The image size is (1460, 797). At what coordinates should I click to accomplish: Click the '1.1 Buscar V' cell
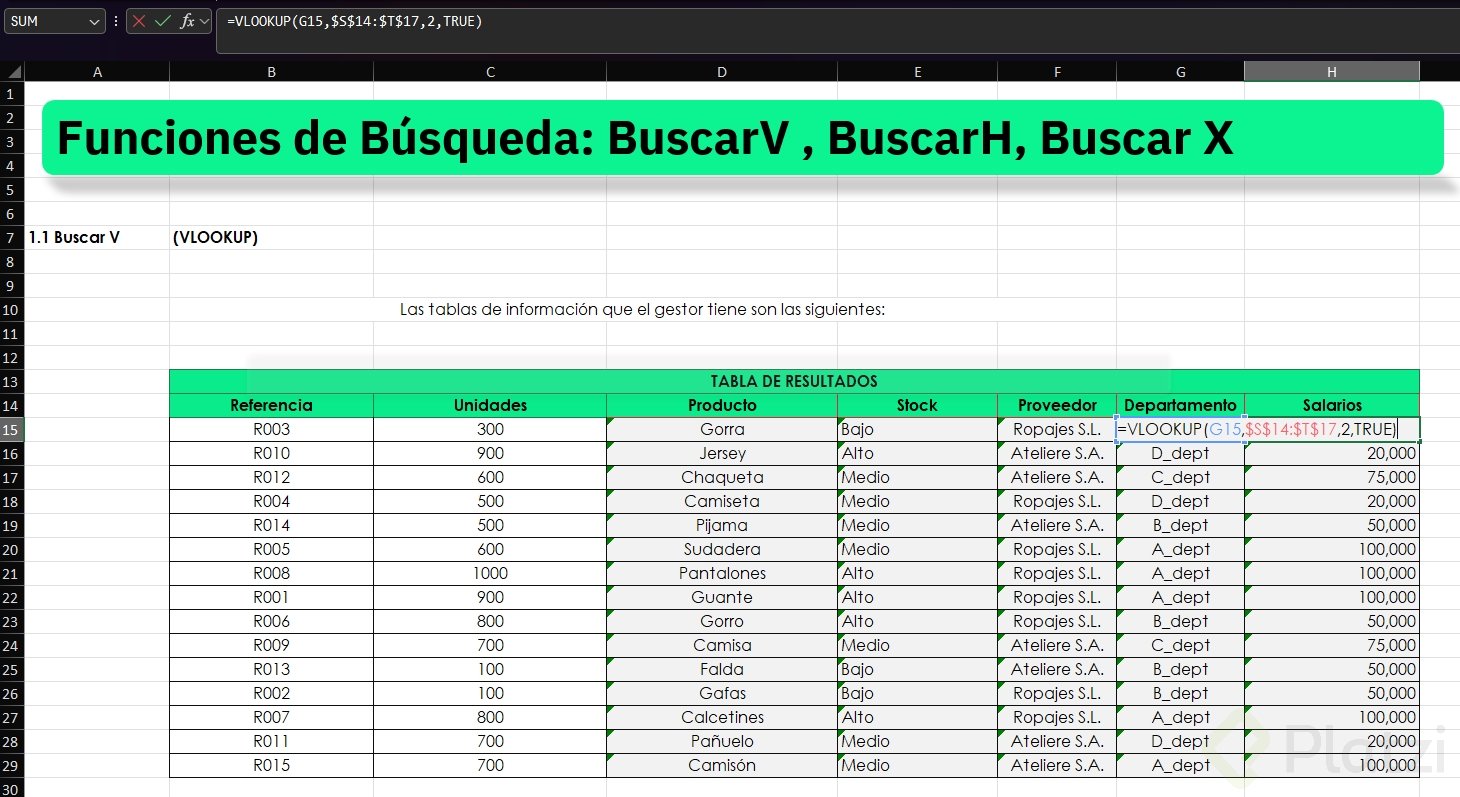click(97, 237)
